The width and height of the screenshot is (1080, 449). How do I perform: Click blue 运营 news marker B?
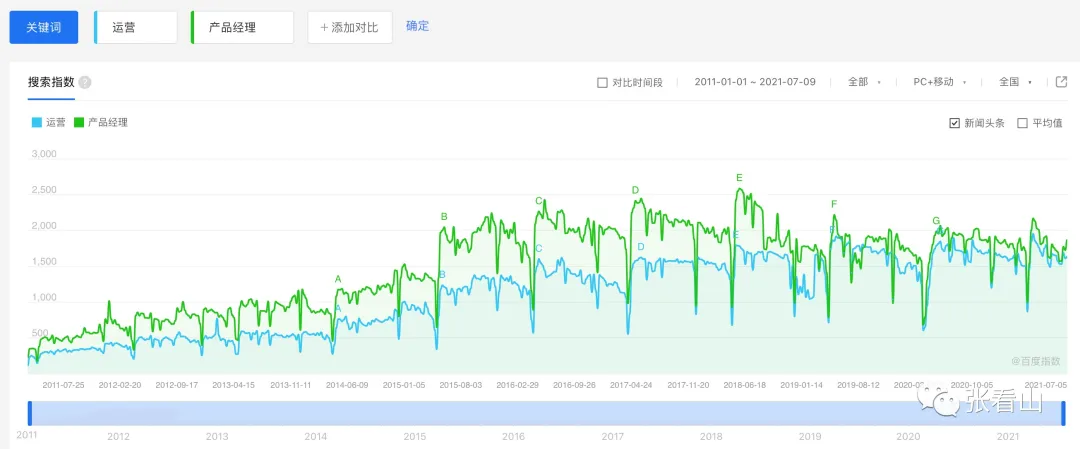point(442,275)
